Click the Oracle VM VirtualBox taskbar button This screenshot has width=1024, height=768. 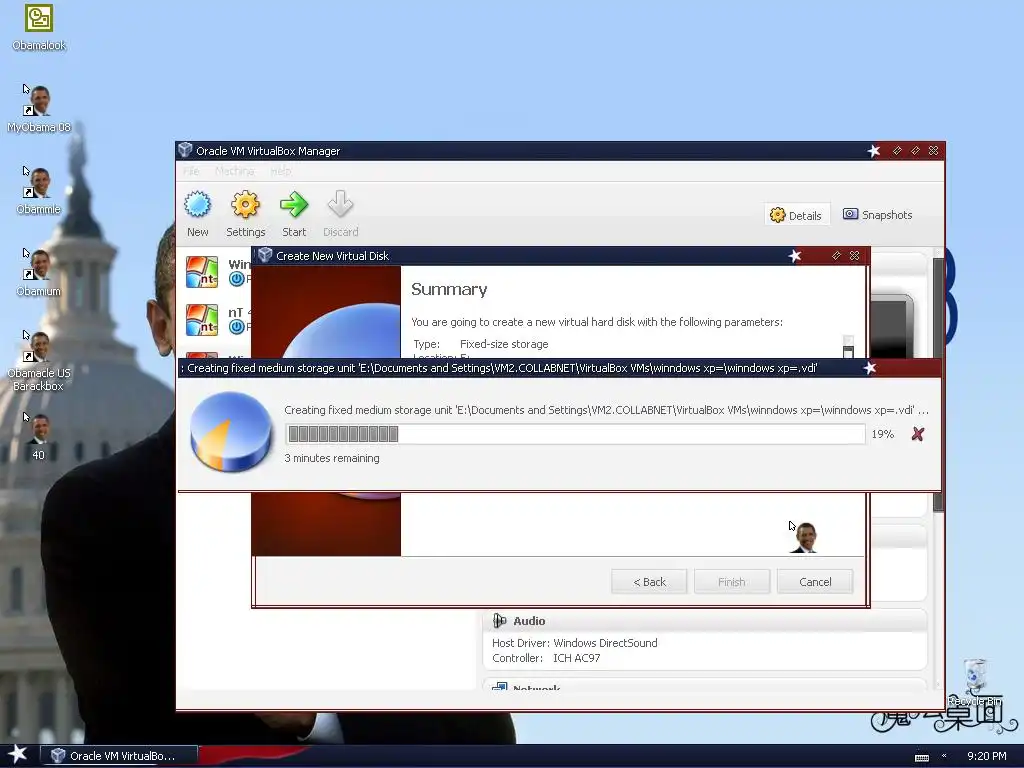(119, 756)
